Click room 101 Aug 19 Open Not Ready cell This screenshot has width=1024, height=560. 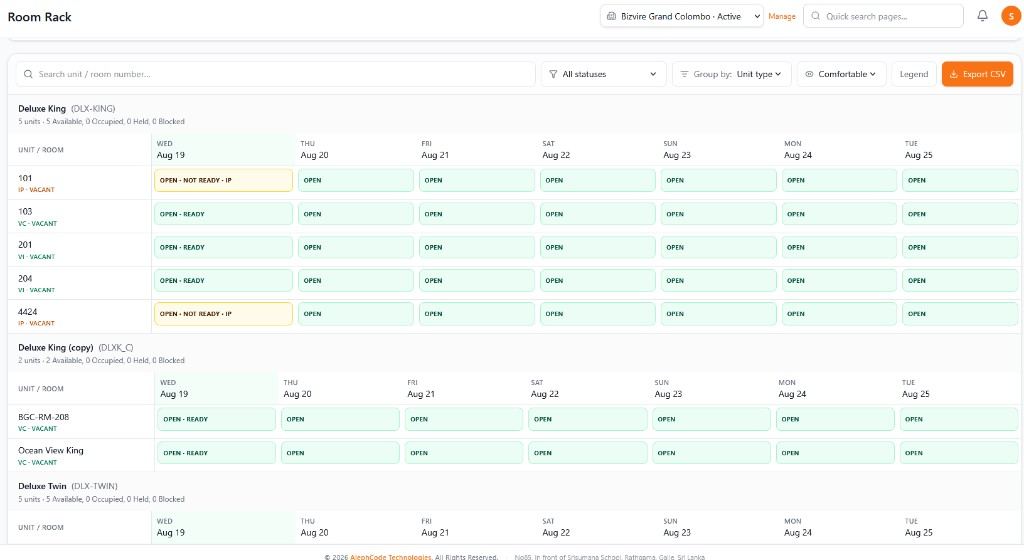223,180
